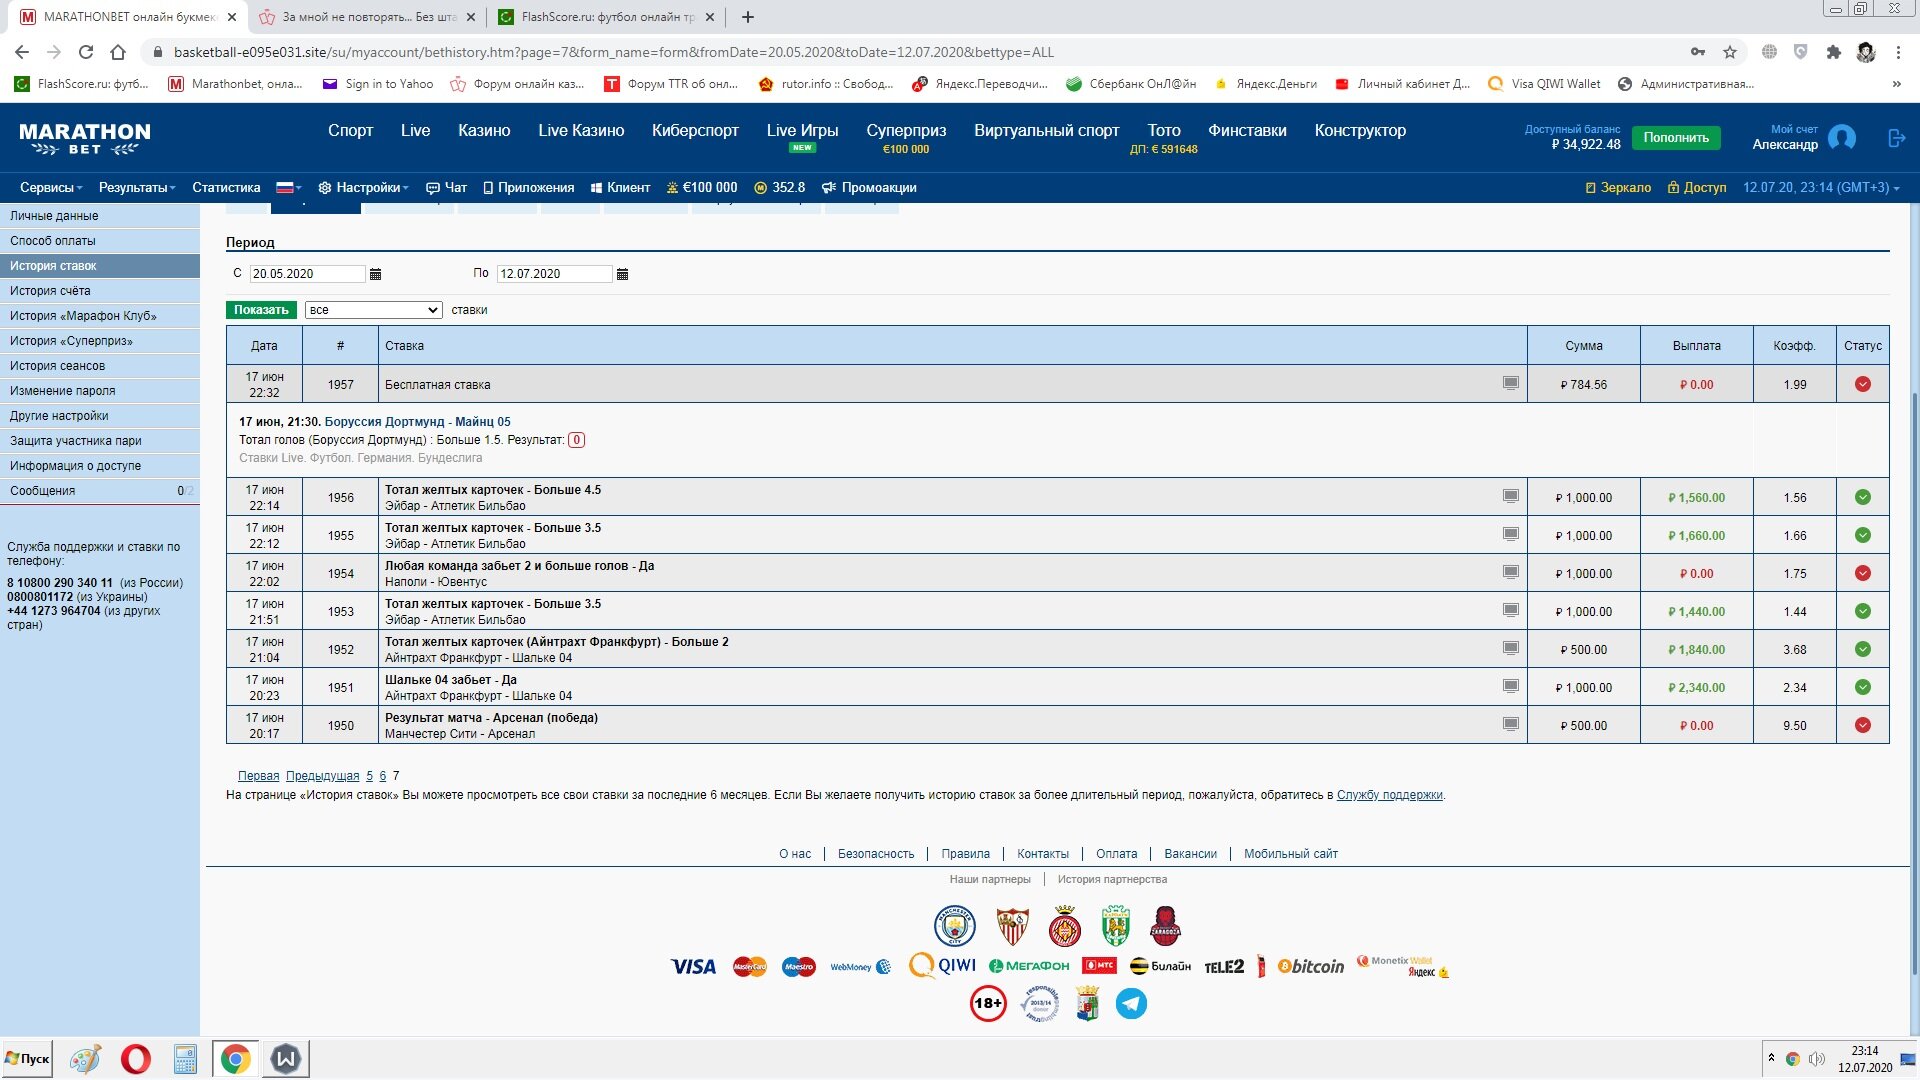This screenshot has width=1920, height=1080.
Task: Open the bet type 'все' dropdown
Action: [373, 310]
